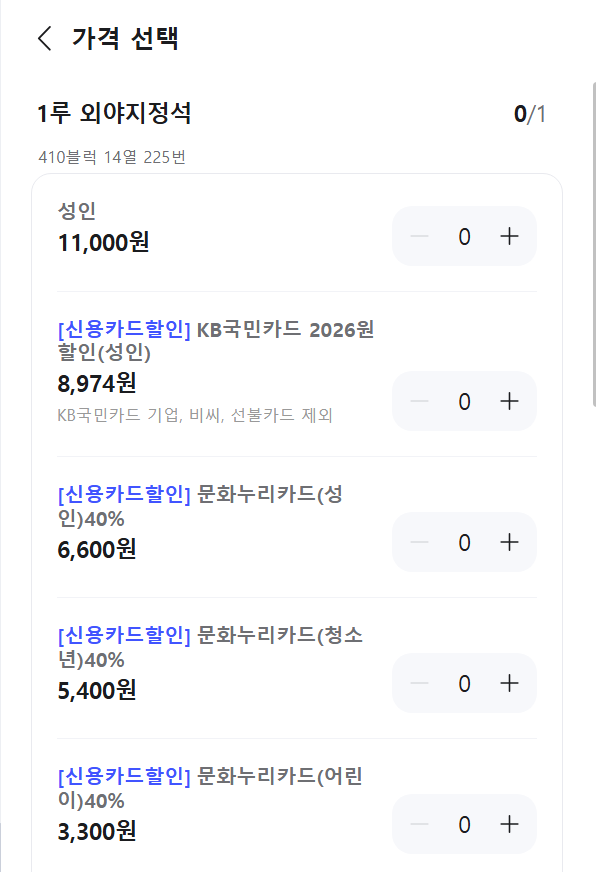Add one KB국민카드 2026원 할인 ticket

click(509, 401)
